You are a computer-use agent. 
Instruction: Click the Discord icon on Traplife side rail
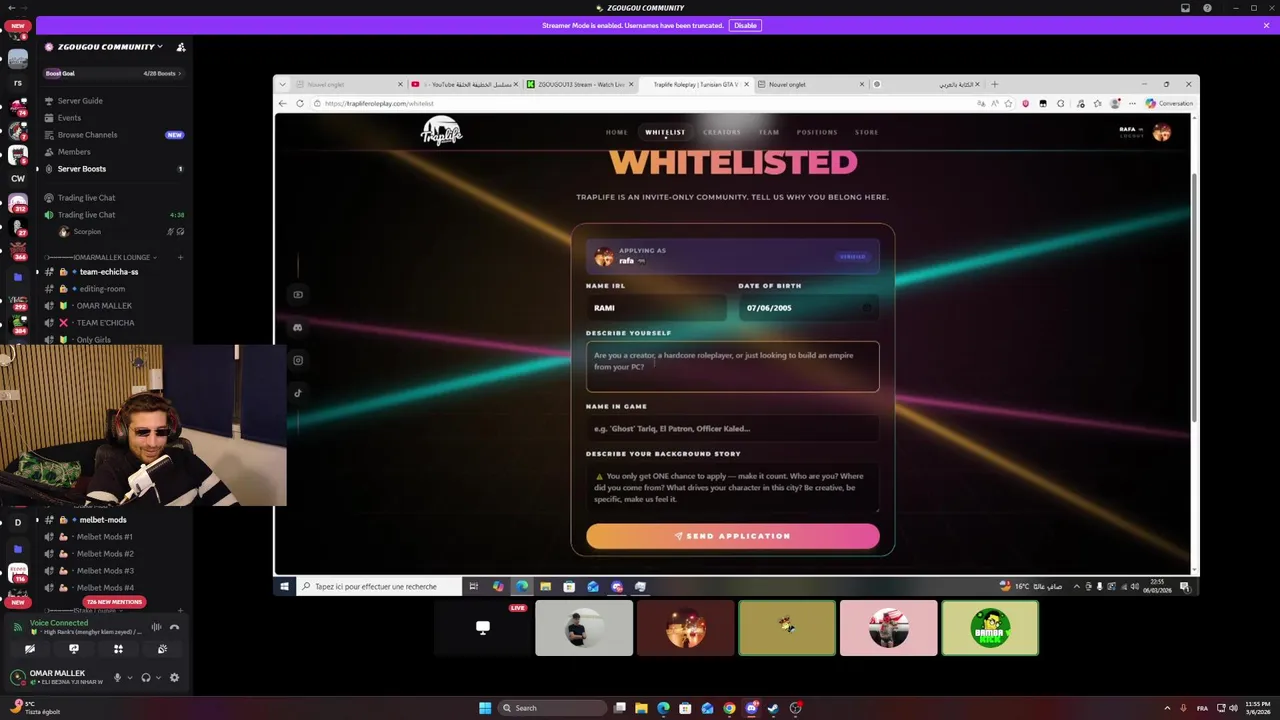(298, 328)
